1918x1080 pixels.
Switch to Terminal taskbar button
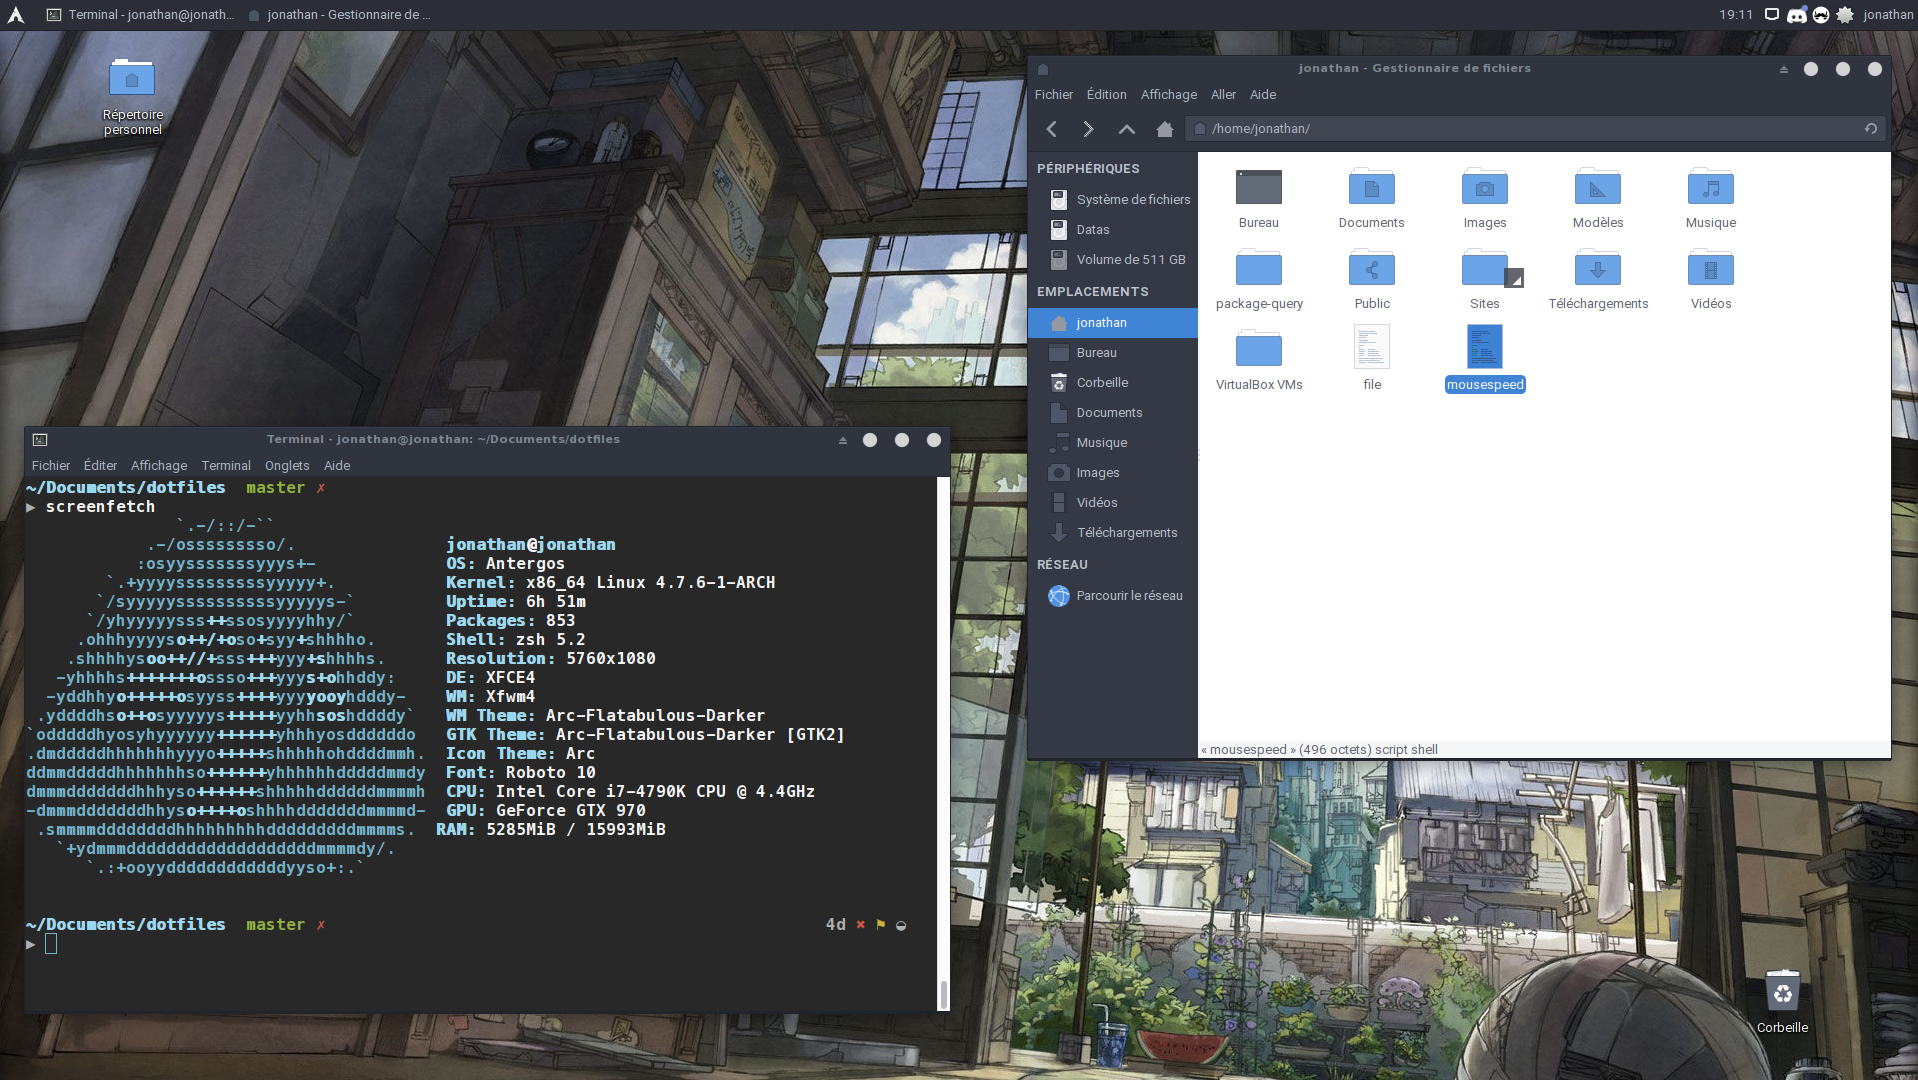(x=141, y=15)
